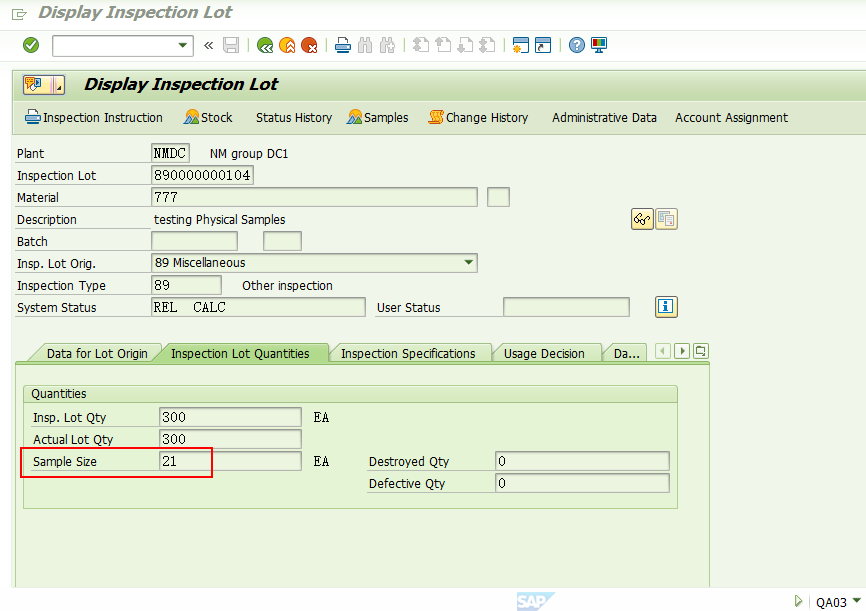This screenshot has height=611, width=866.
Task: Click the Batch input field
Action: (x=194, y=241)
